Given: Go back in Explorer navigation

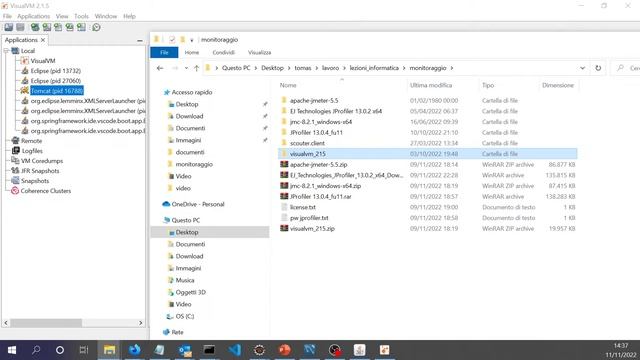Looking at the screenshot, I should tap(160, 68).
